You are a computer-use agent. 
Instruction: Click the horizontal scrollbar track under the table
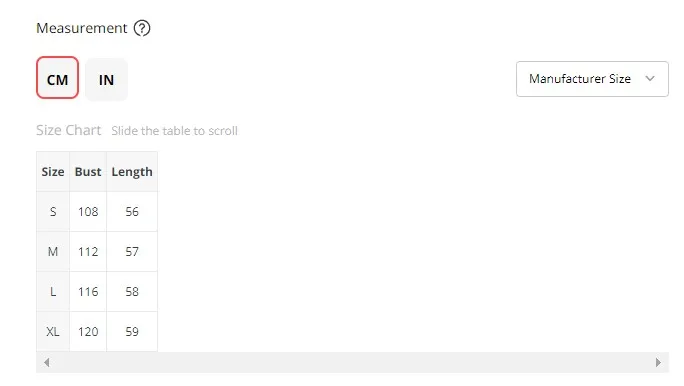coord(352,362)
